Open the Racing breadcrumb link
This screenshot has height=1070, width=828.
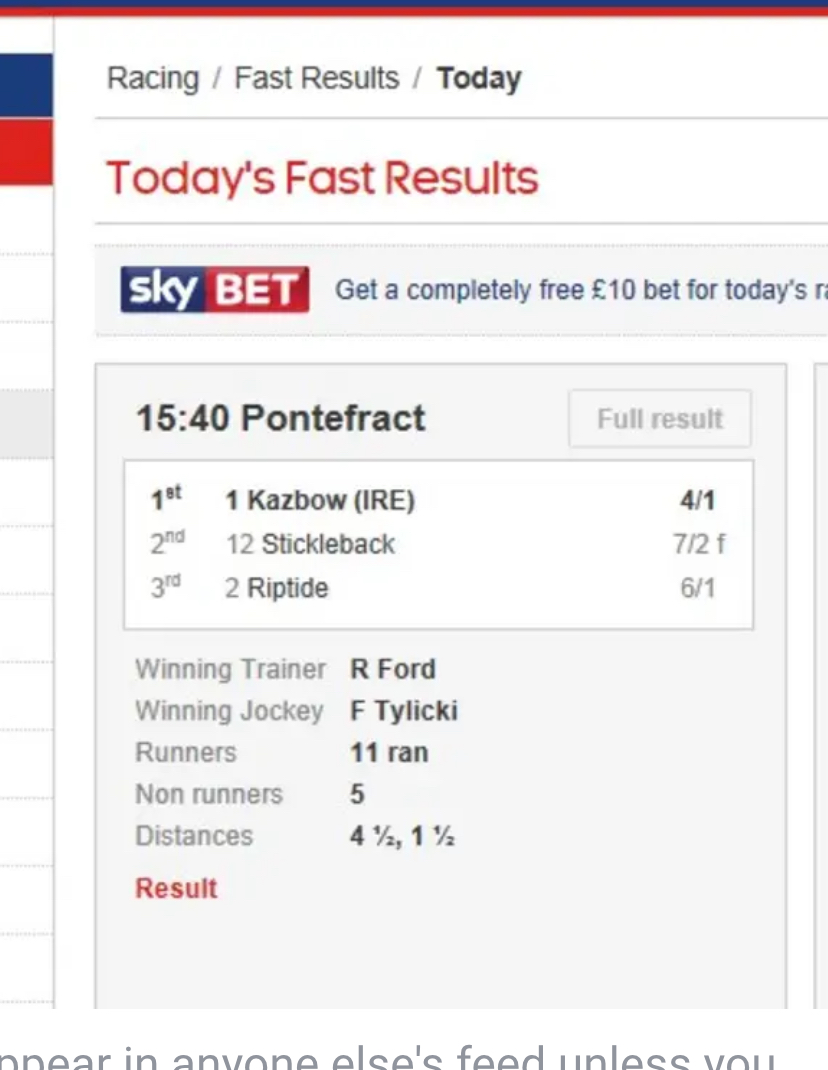[x=153, y=78]
